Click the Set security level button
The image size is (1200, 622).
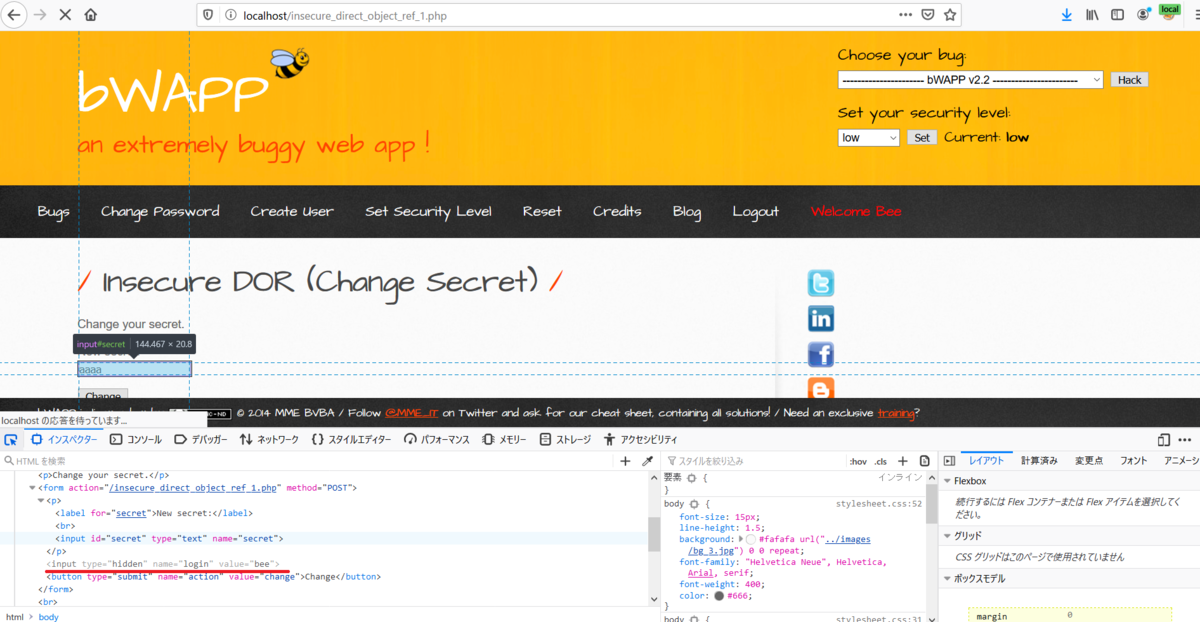pos(922,138)
